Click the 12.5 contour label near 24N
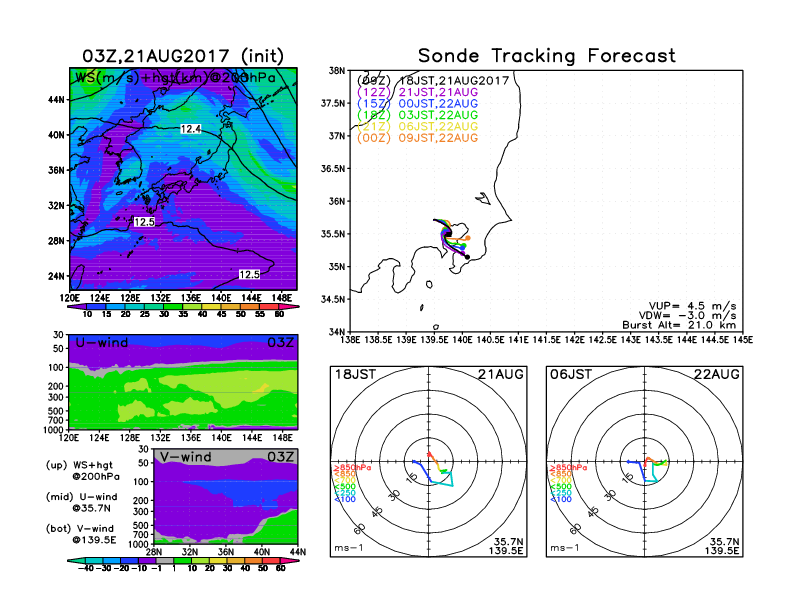792x612 pixels. [249, 275]
